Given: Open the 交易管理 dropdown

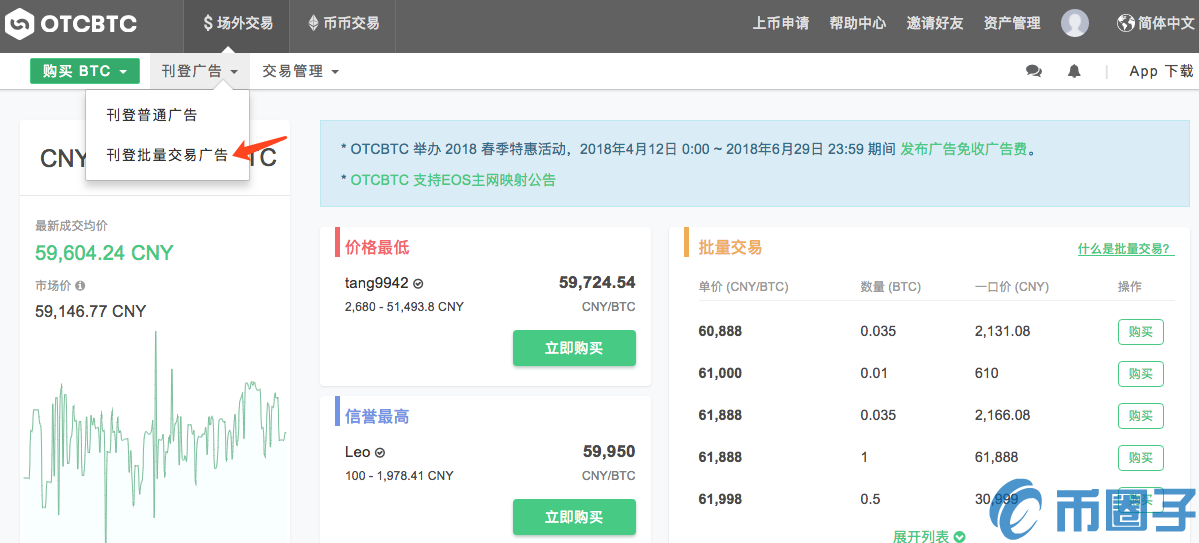Looking at the screenshot, I should point(300,71).
